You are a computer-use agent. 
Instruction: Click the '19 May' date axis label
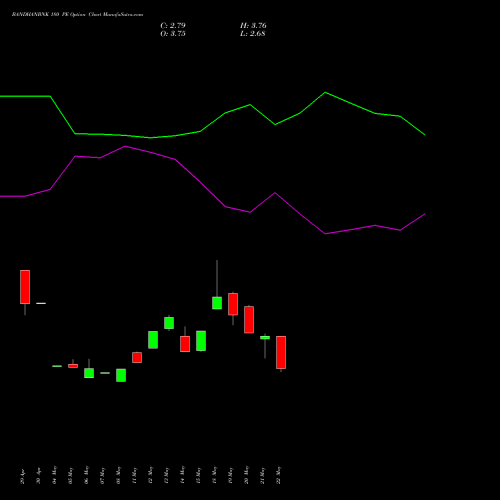click(231, 475)
